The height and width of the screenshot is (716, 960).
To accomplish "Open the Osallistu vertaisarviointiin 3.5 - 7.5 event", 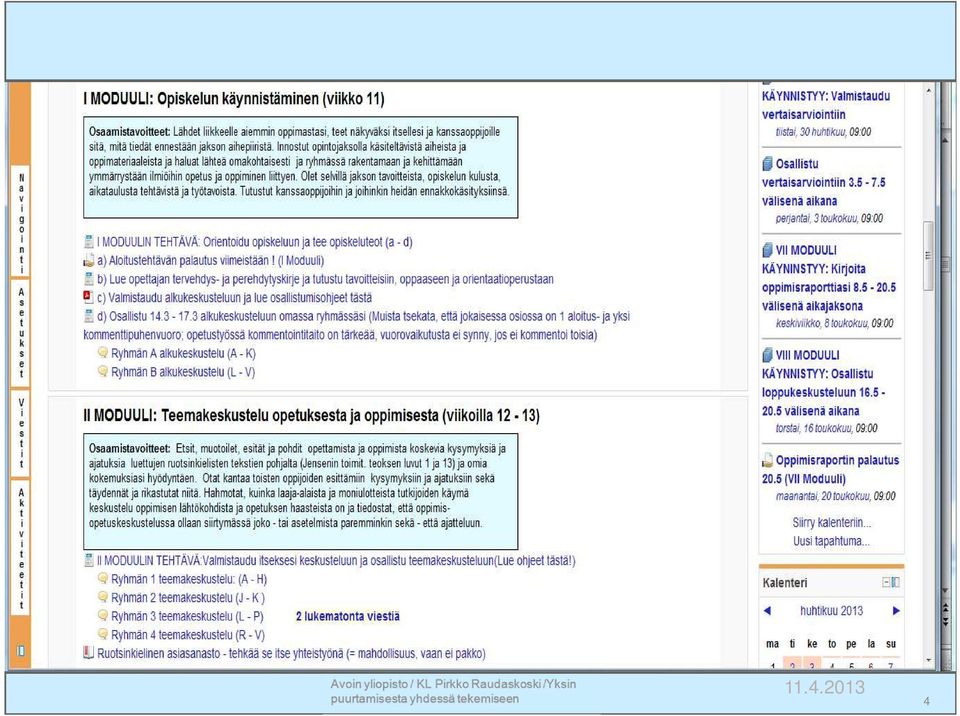I will [x=824, y=183].
